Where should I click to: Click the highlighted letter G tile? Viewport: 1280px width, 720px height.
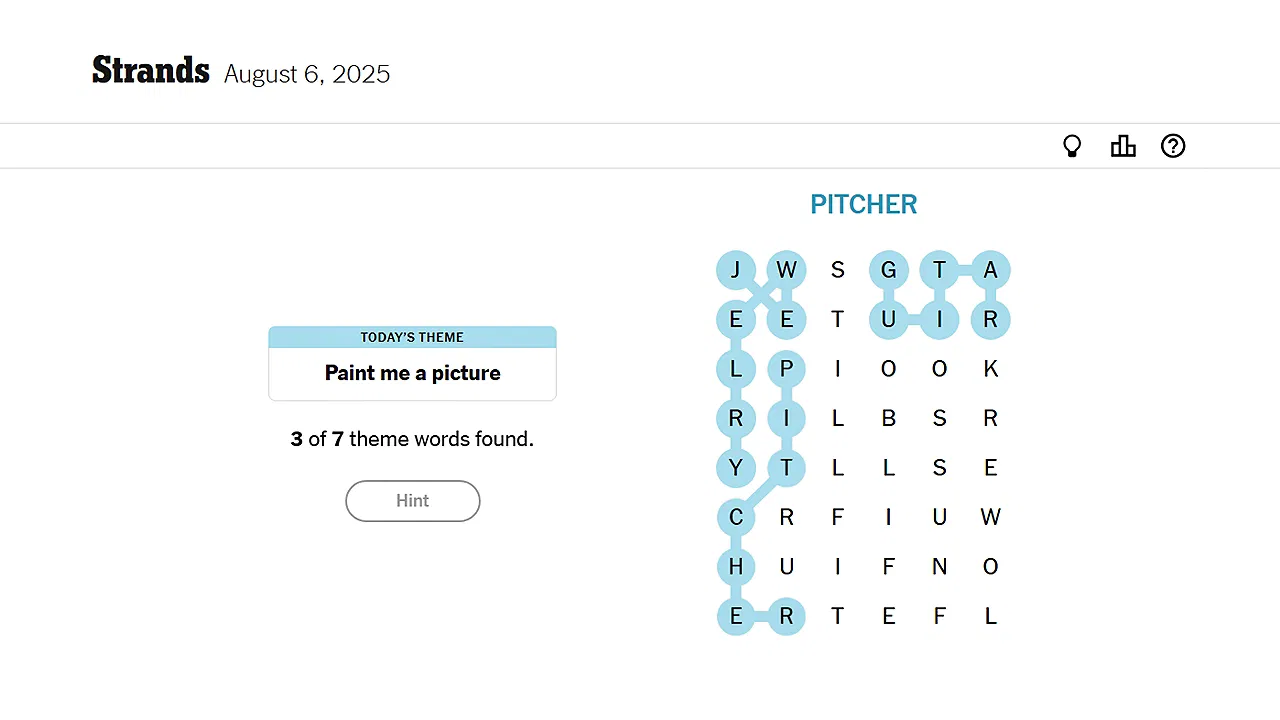(888, 270)
